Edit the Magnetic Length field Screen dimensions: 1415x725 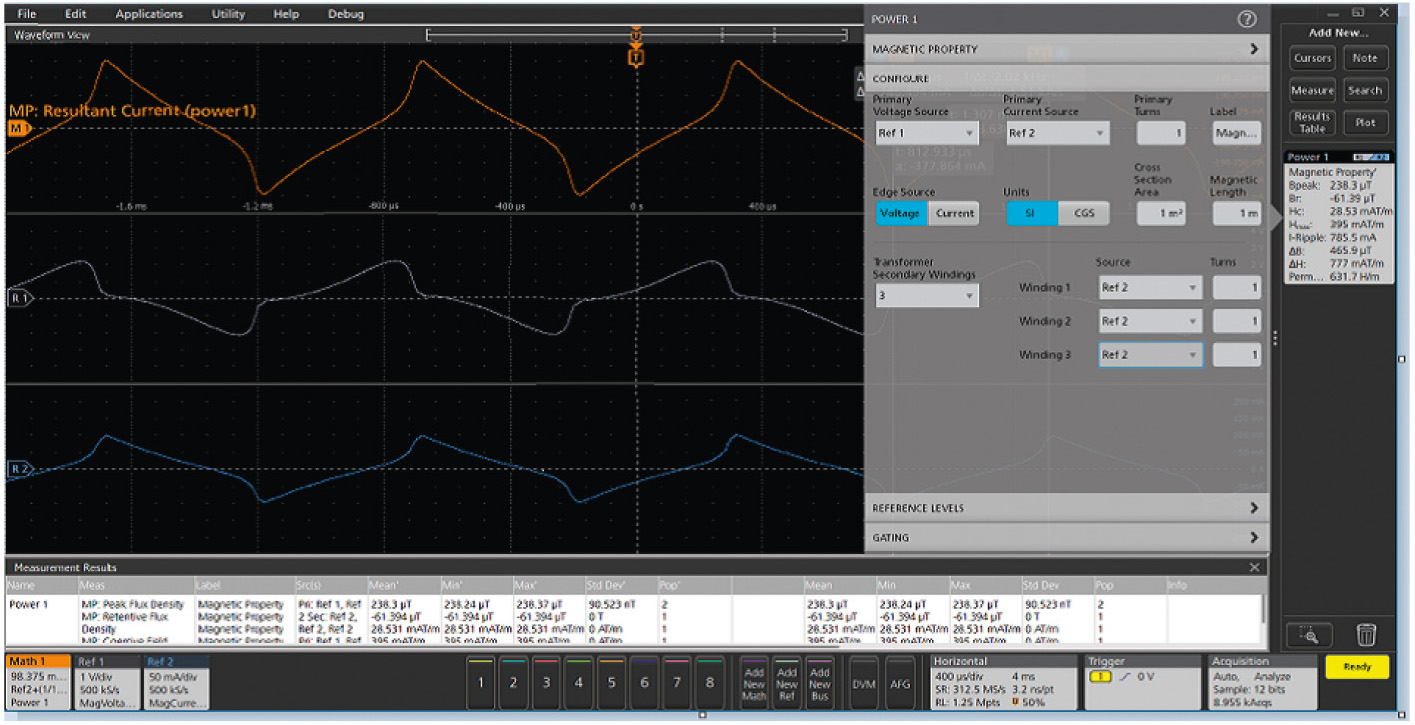[x=1237, y=213]
